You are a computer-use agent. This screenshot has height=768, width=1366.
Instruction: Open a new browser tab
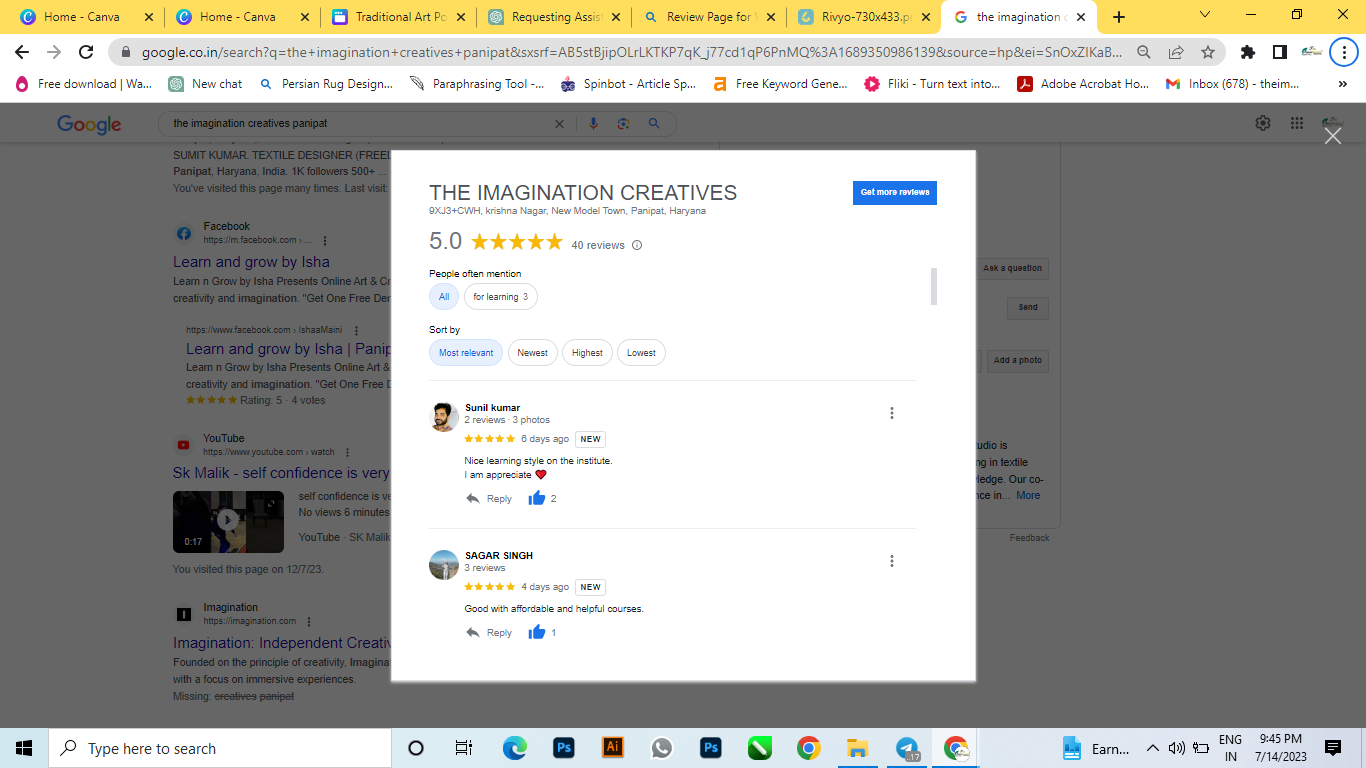coord(1118,17)
